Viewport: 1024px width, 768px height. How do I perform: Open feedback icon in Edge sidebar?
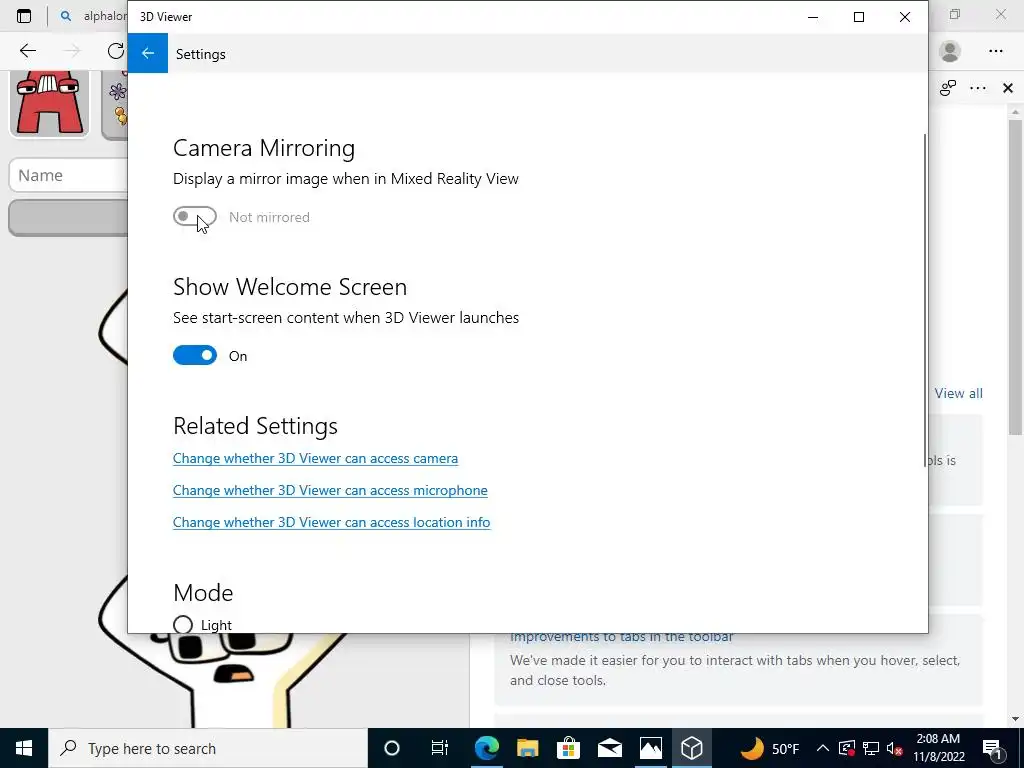click(x=948, y=88)
